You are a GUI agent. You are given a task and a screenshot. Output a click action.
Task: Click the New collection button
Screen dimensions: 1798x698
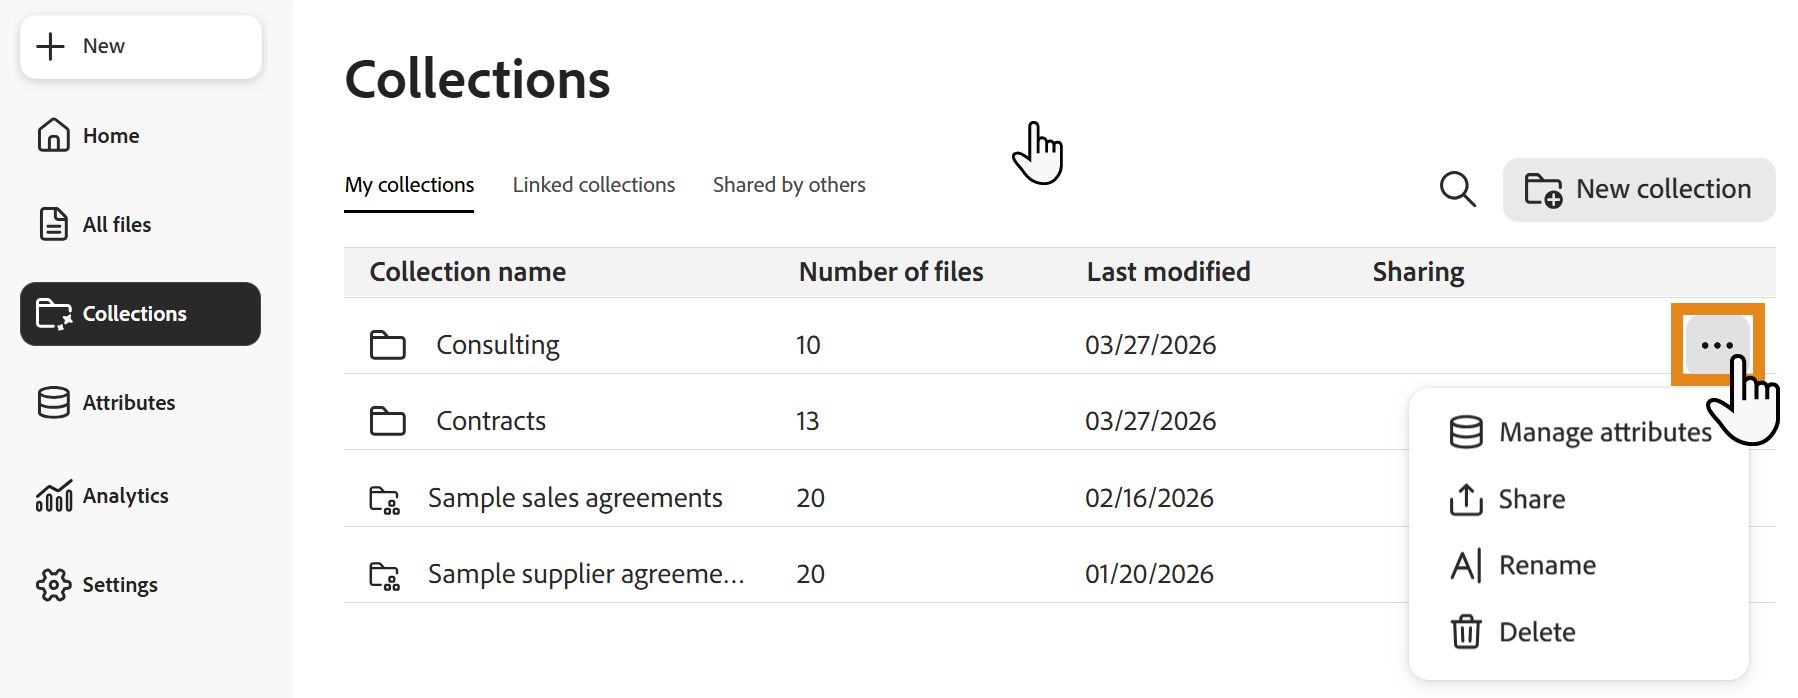coord(1639,189)
